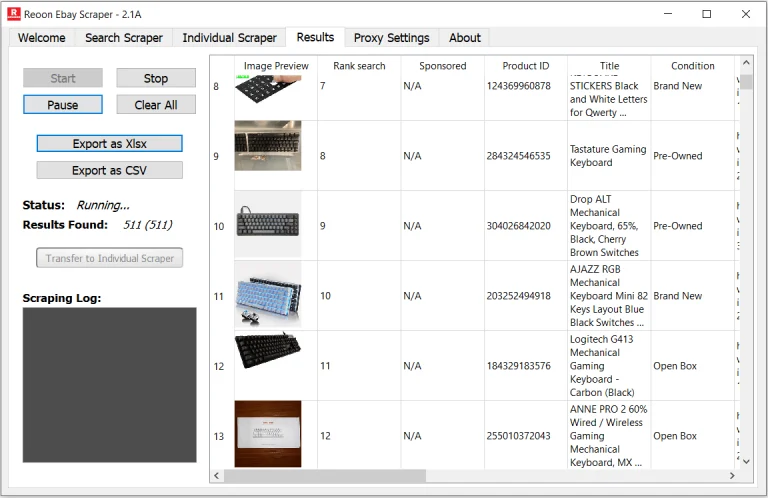Click the AJAZZ RGB Mechanical Keyboard title
Viewport: 768px width, 498px height.
(609, 296)
